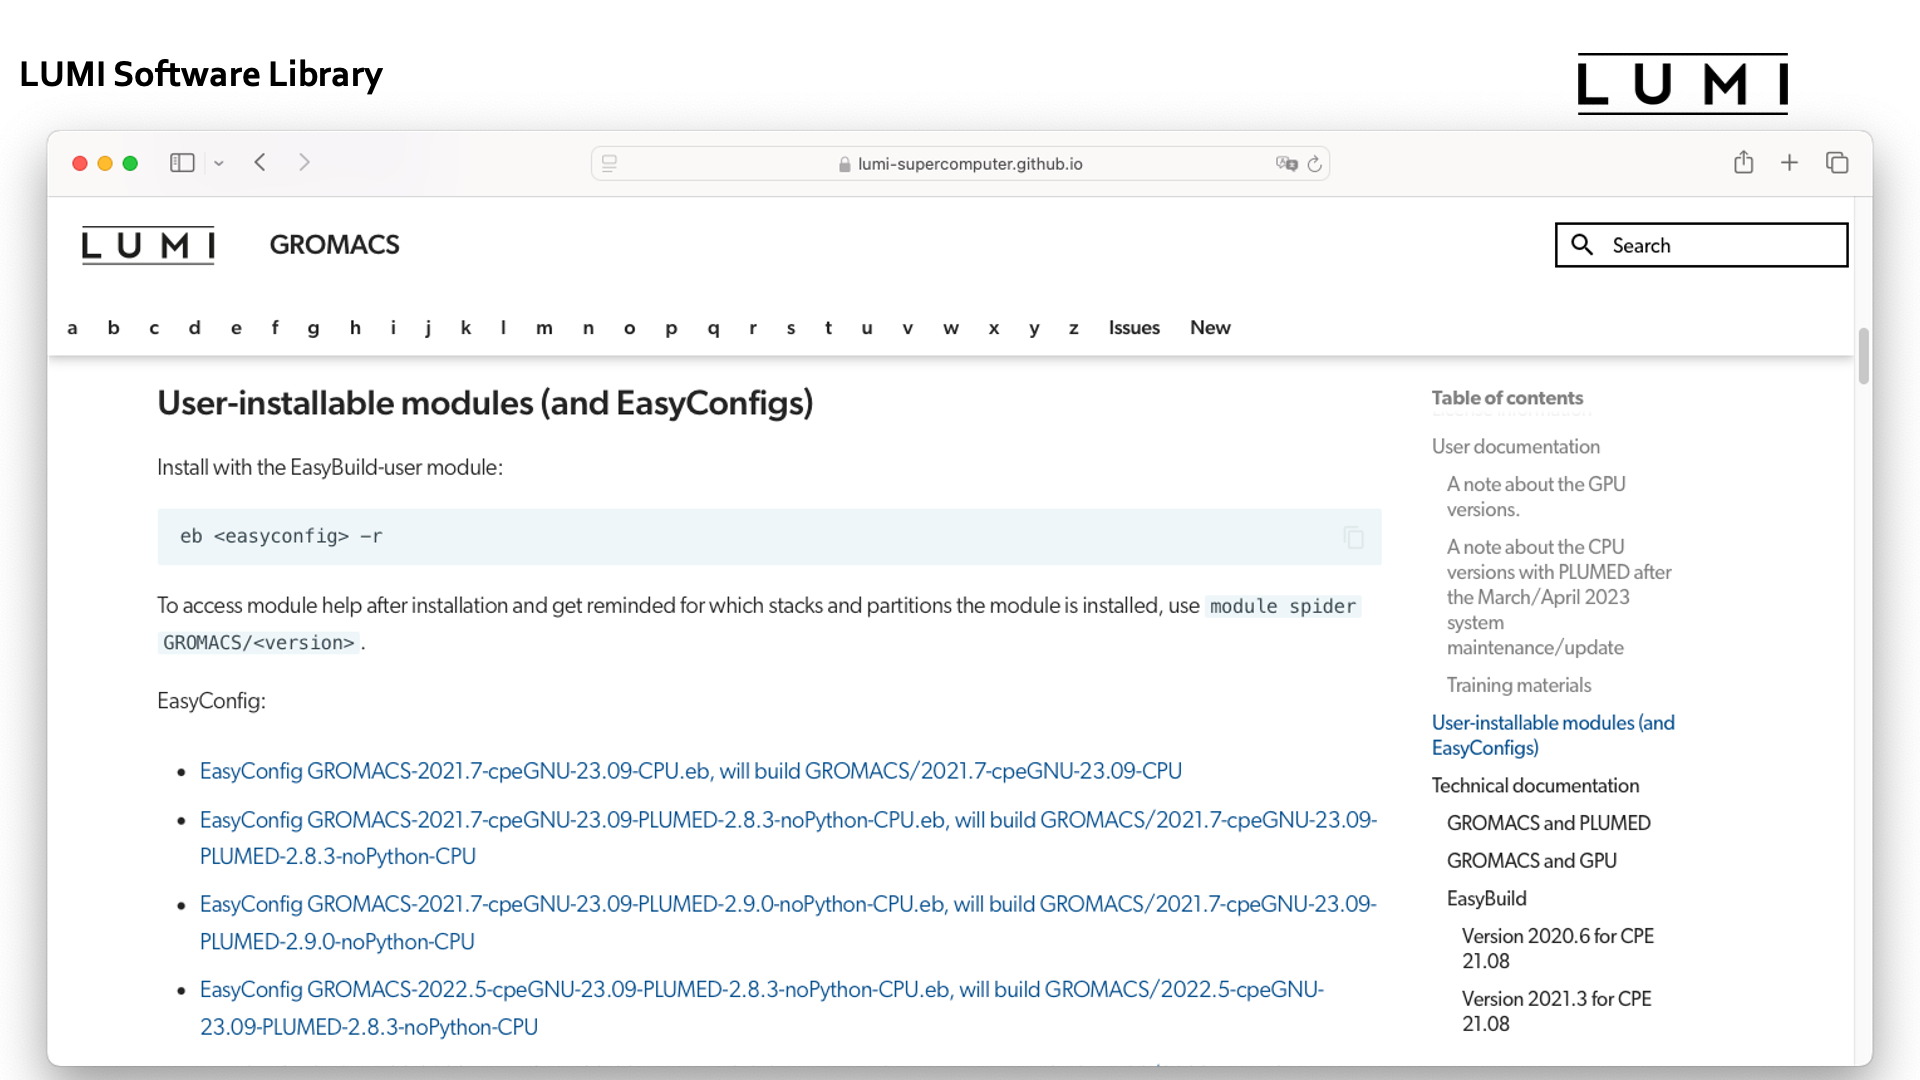Copy the eb easyconfig code block

click(x=1354, y=537)
